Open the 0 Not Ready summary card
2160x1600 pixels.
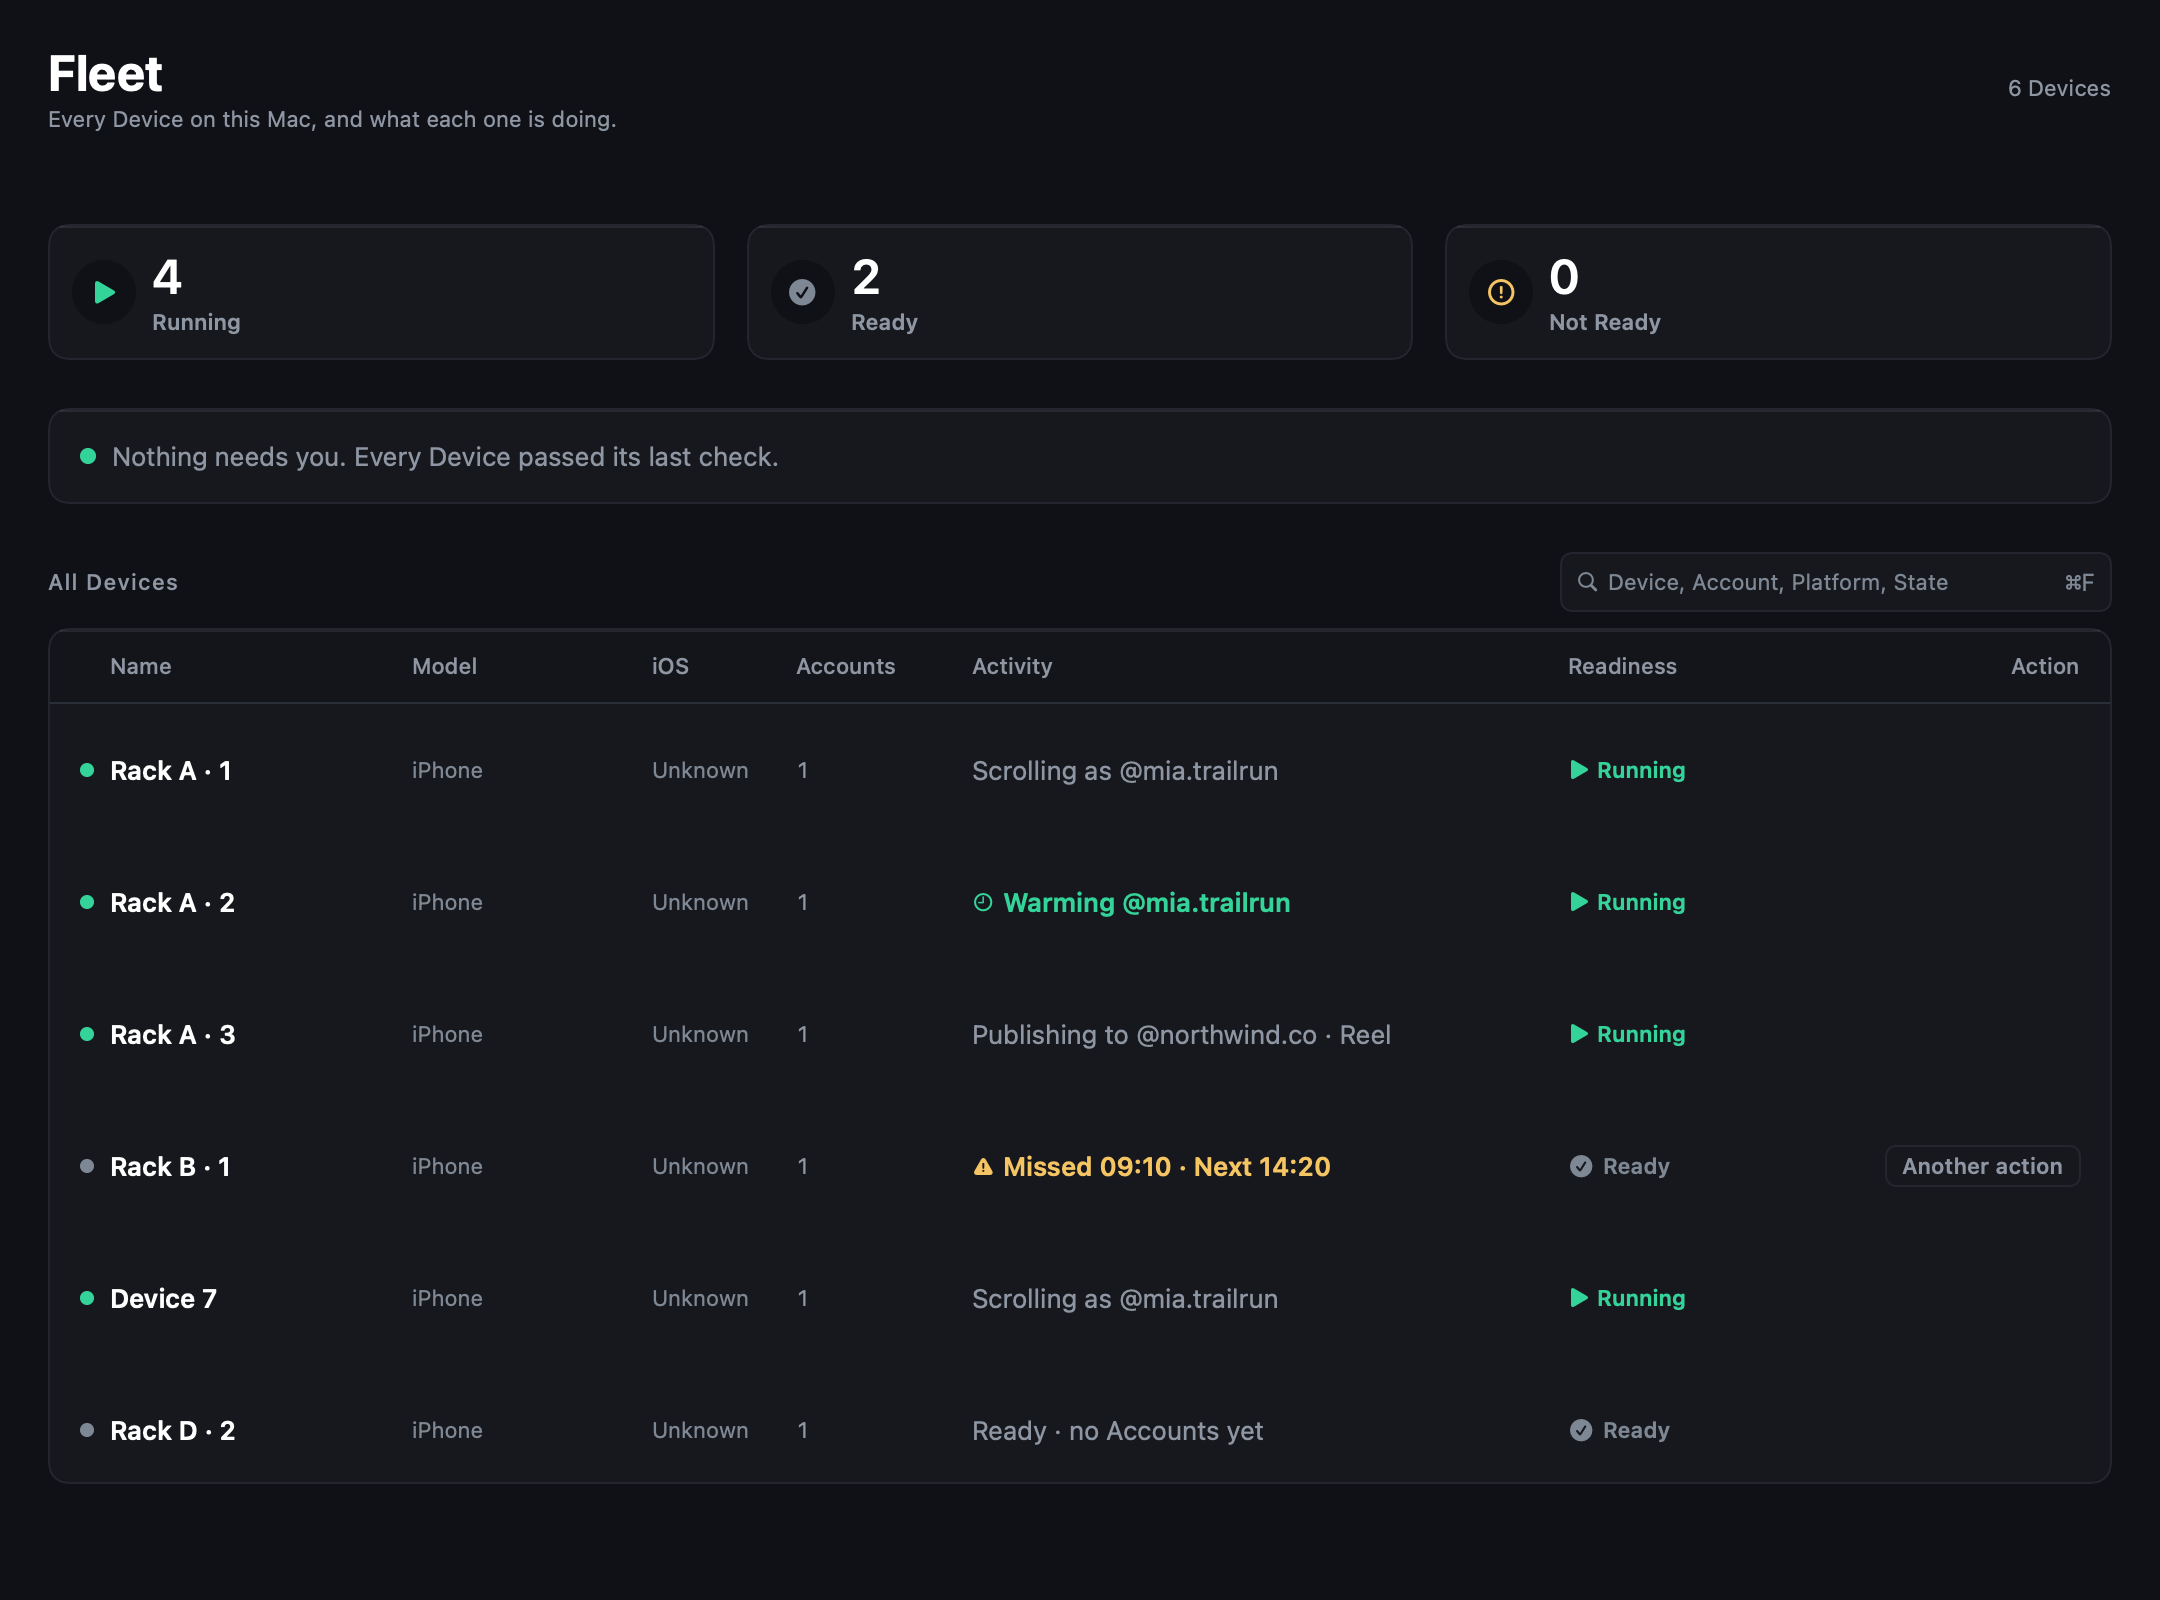pos(1778,292)
